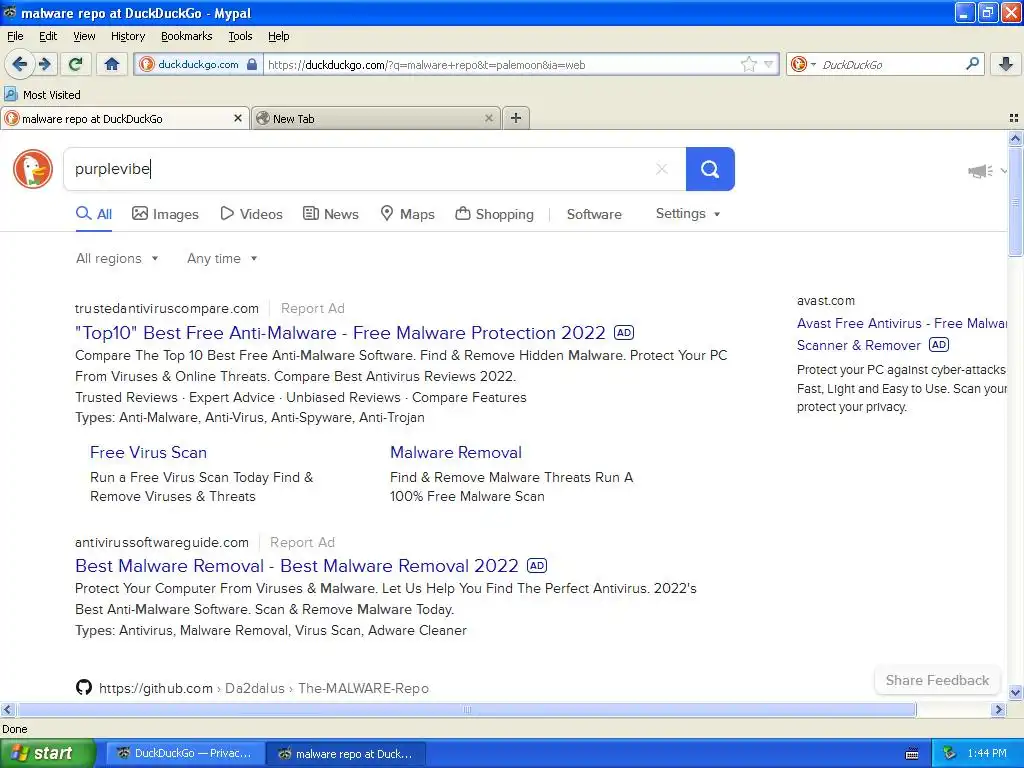
Task: Click Report Ad next to trustedantiviruscompare.com
Action: 312,308
